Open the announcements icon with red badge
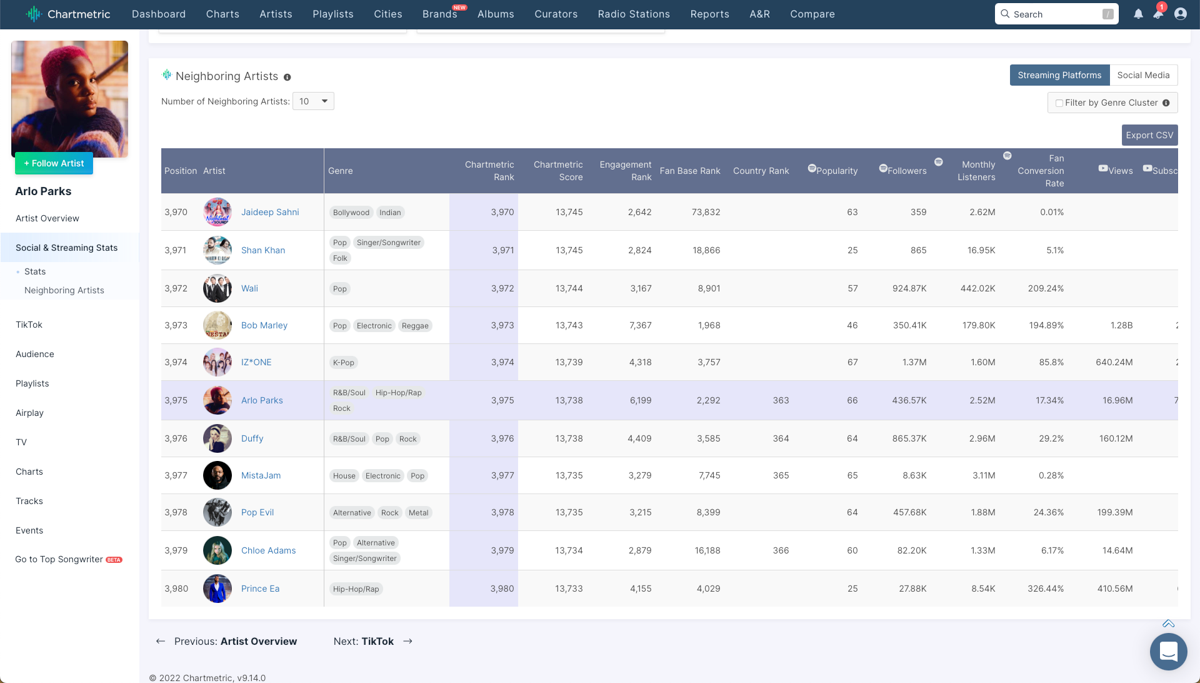The image size is (1200, 683). (x=1158, y=12)
